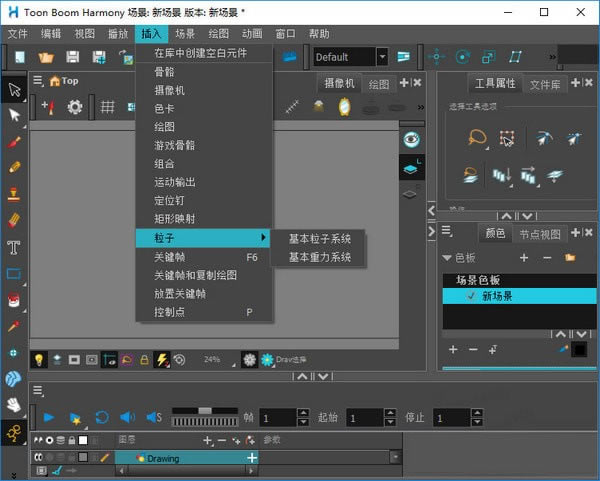Image resolution: width=600 pixels, height=481 pixels.
Task: Click the 帧 frame number input field
Action: (277, 417)
